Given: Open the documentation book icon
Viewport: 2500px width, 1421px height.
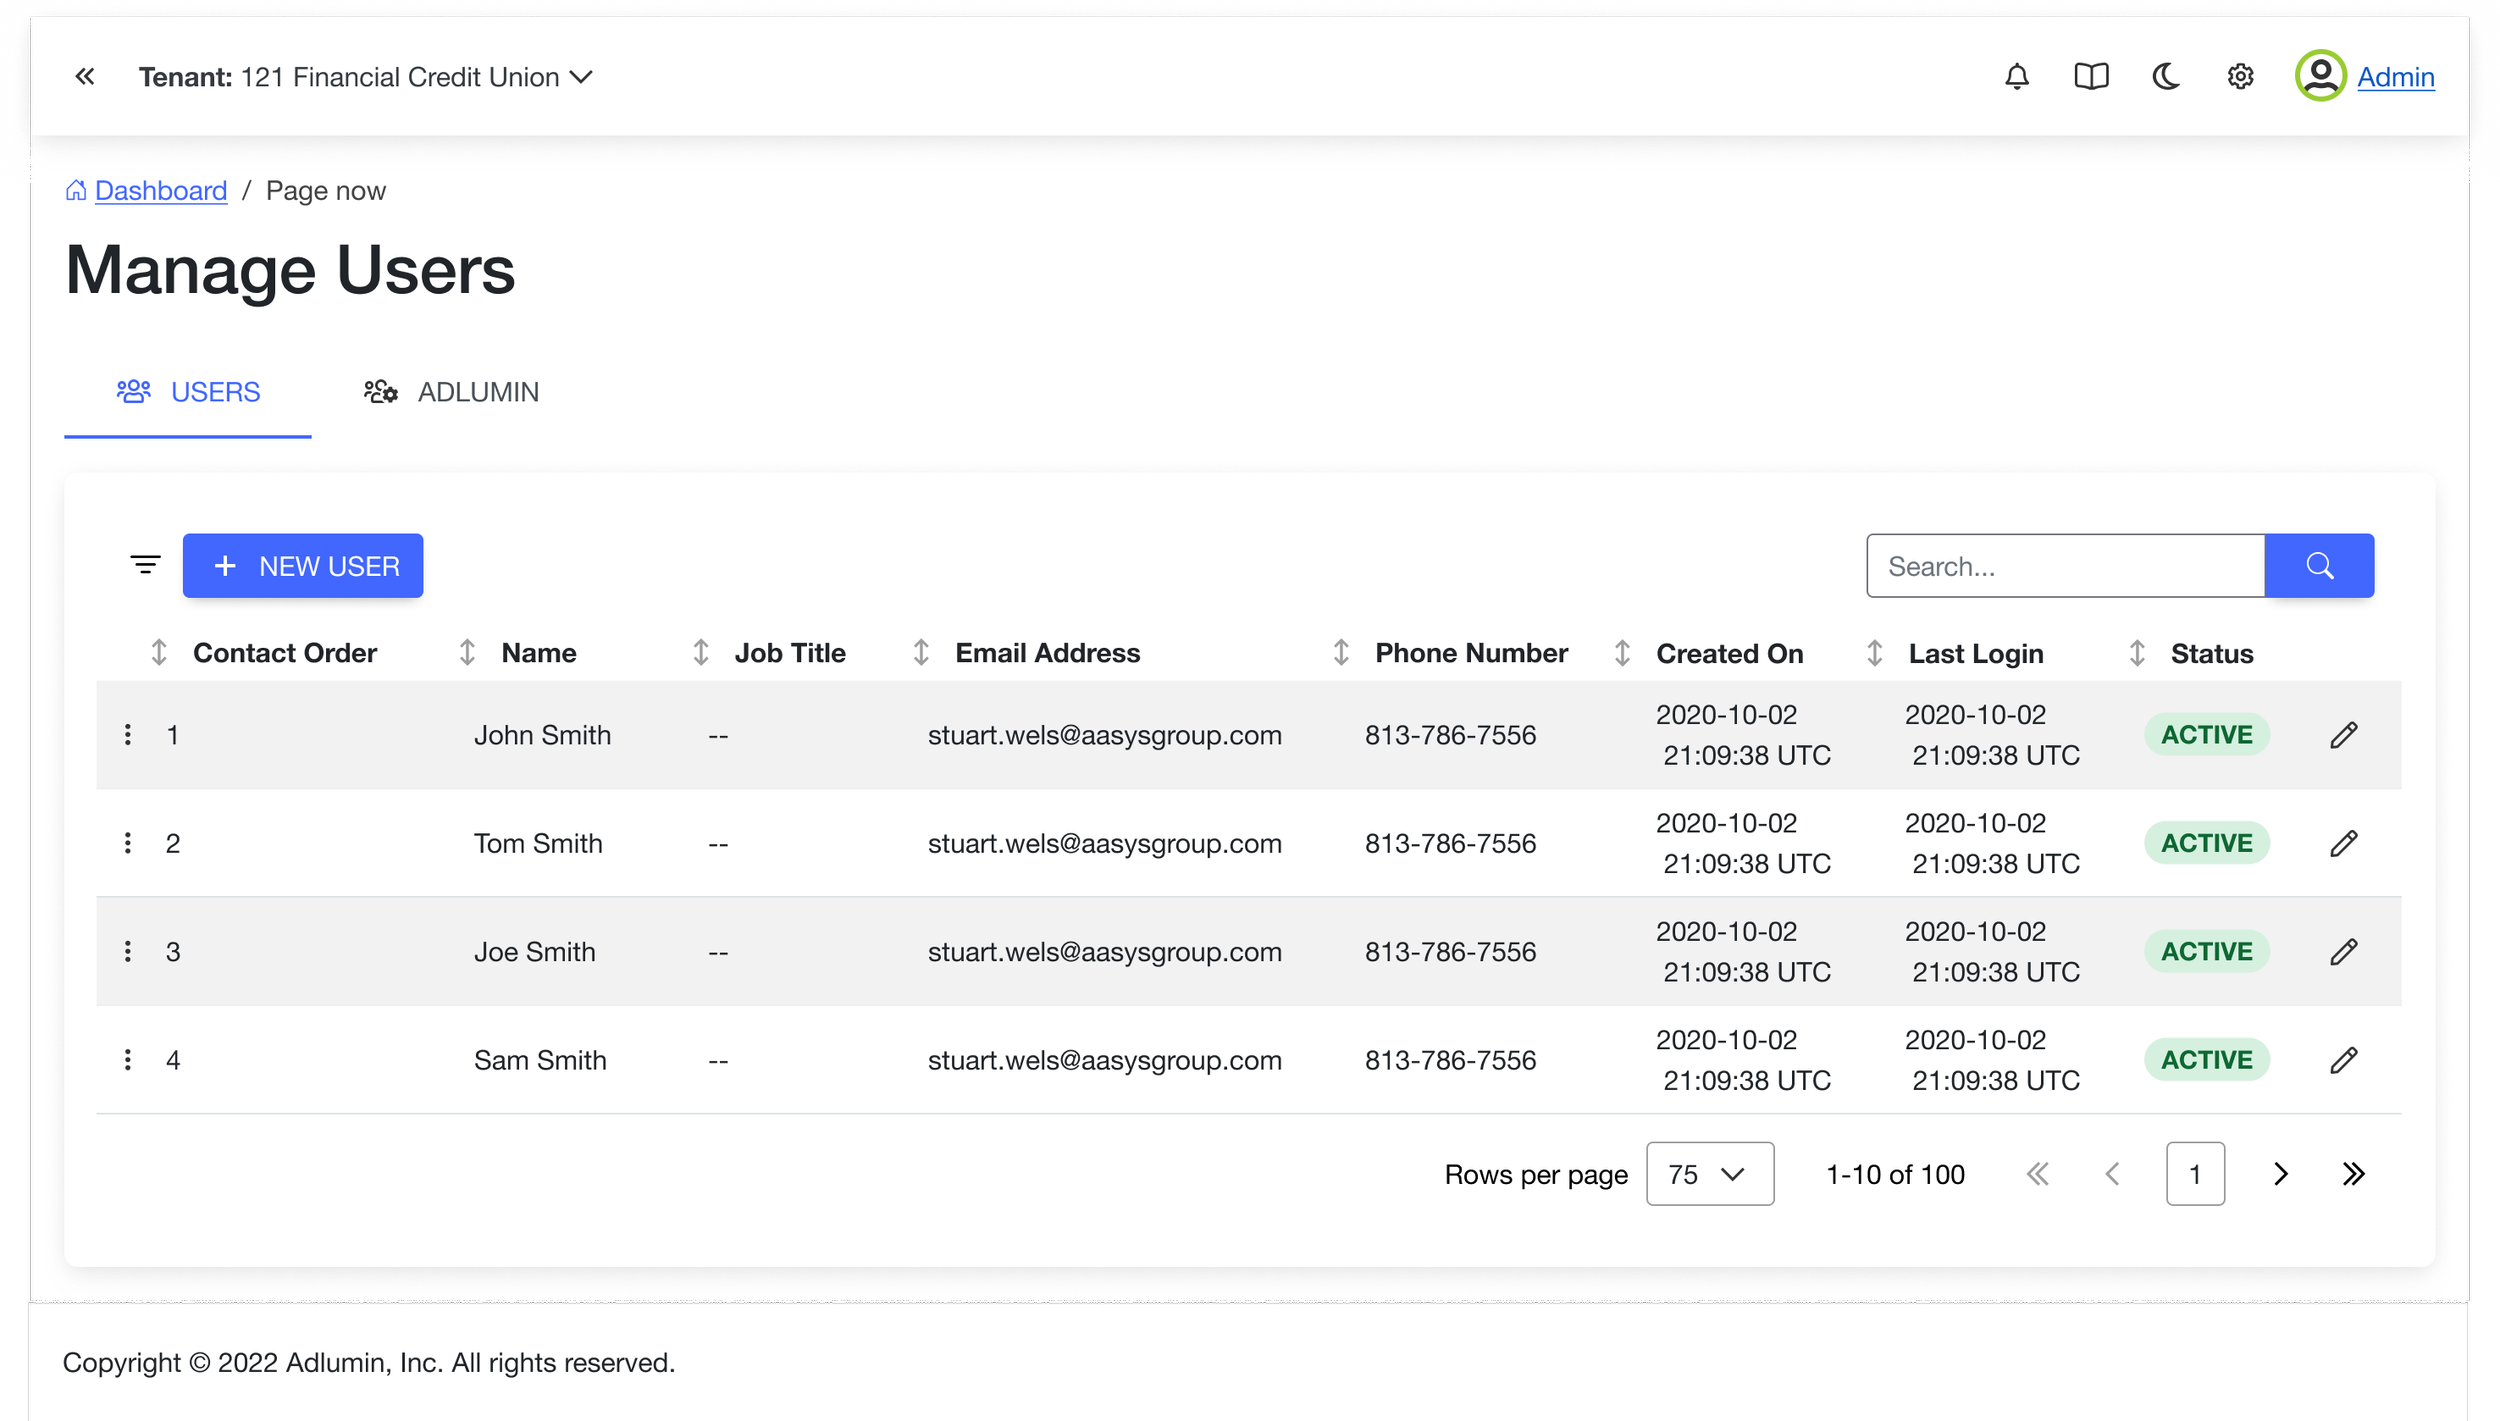Looking at the screenshot, I should point(2092,76).
